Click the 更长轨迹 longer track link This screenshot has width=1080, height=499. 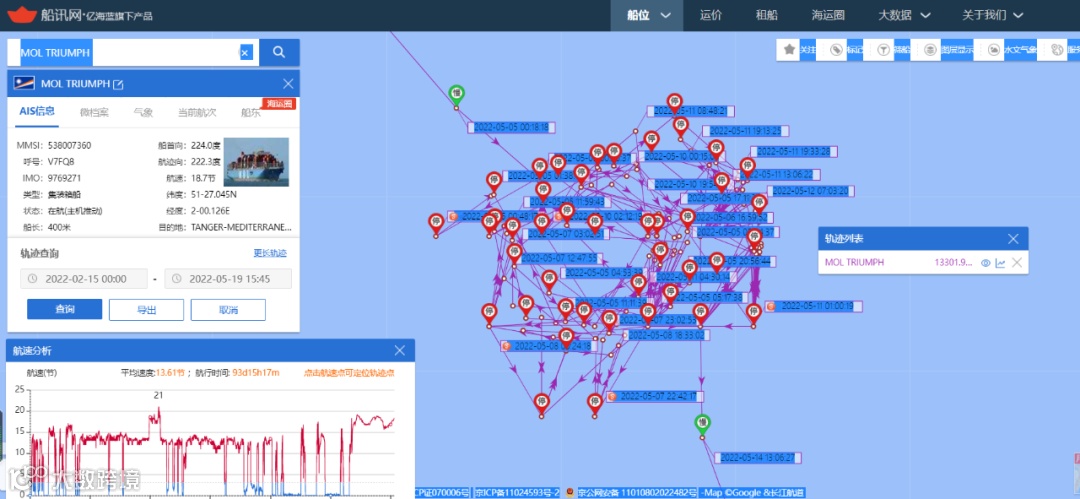click(x=270, y=253)
